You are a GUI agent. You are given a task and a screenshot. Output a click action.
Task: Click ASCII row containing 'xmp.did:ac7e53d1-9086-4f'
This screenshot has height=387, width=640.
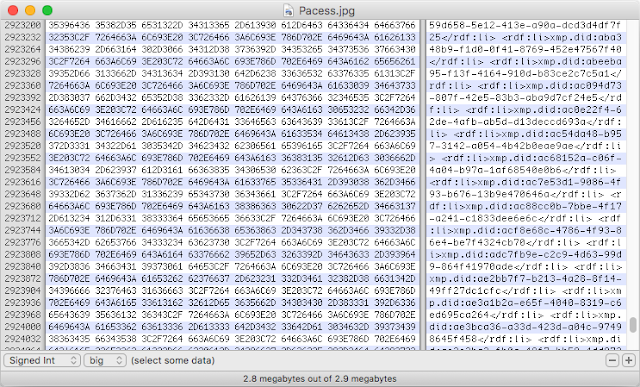click(x=525, y=182)
